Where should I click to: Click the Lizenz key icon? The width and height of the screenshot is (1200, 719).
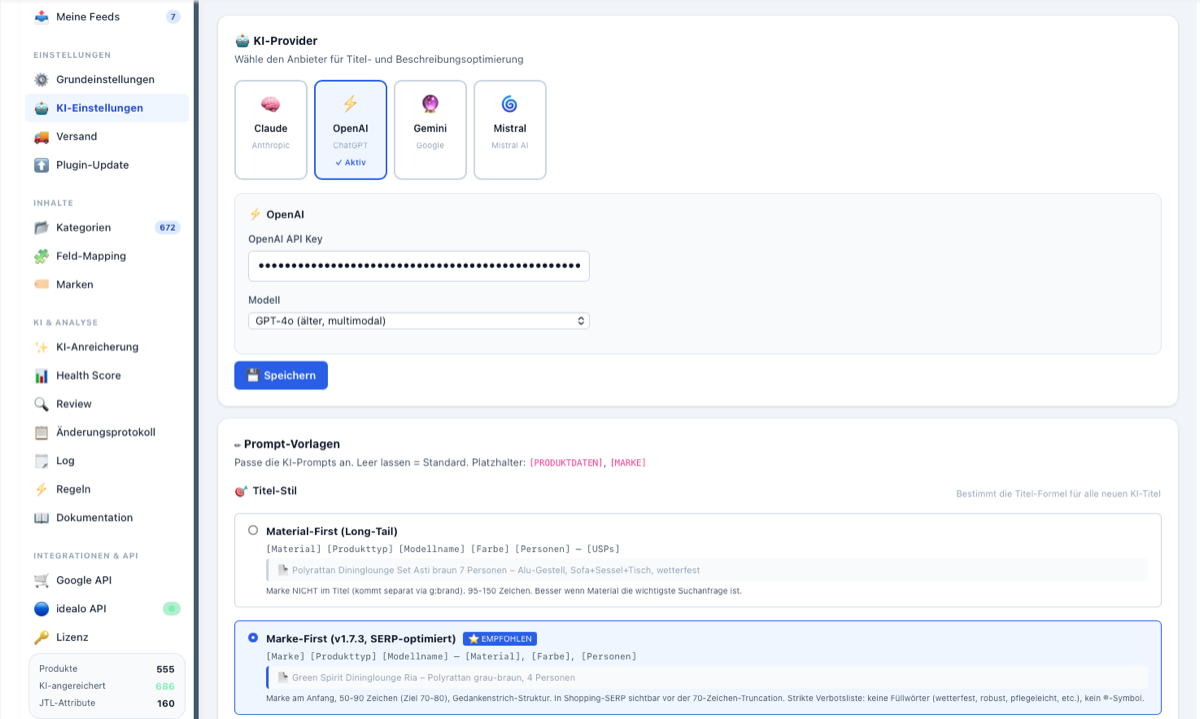[41, 637]
